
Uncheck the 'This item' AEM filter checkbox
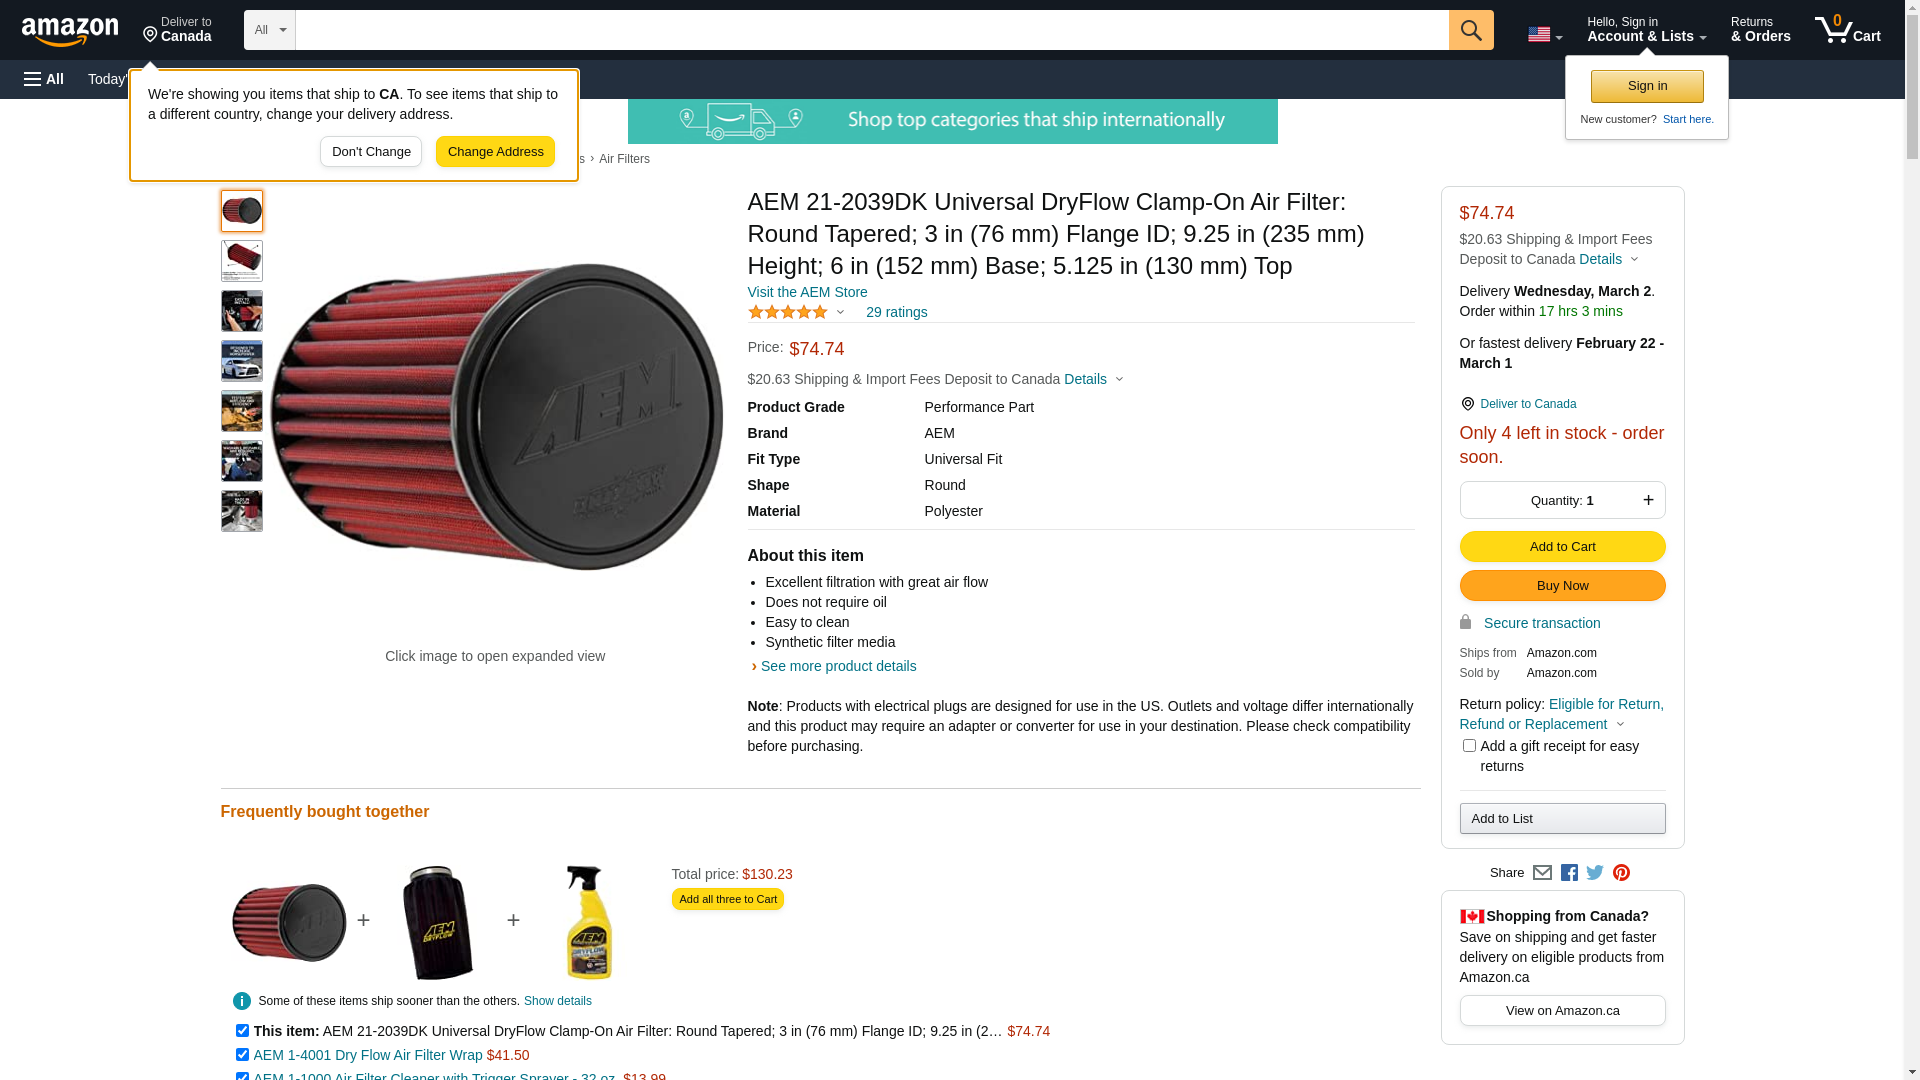(x=242, y=1030)
